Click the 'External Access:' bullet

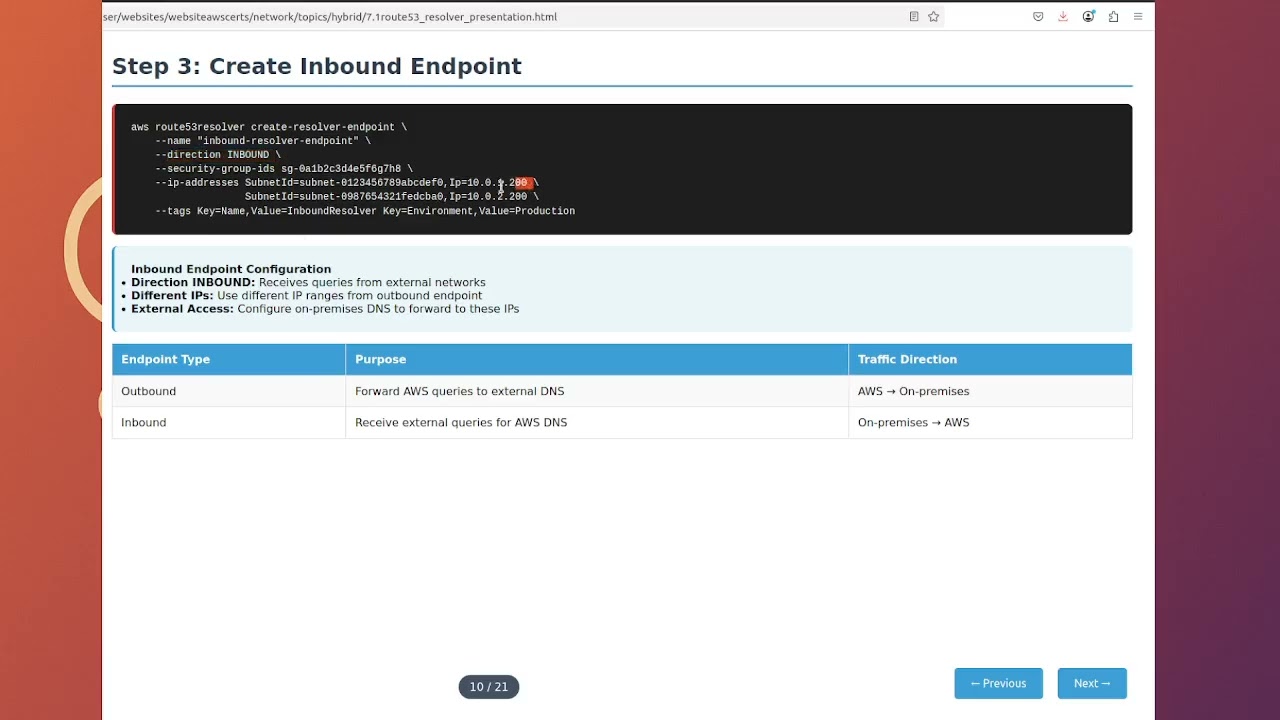click(x=325, y=308)
